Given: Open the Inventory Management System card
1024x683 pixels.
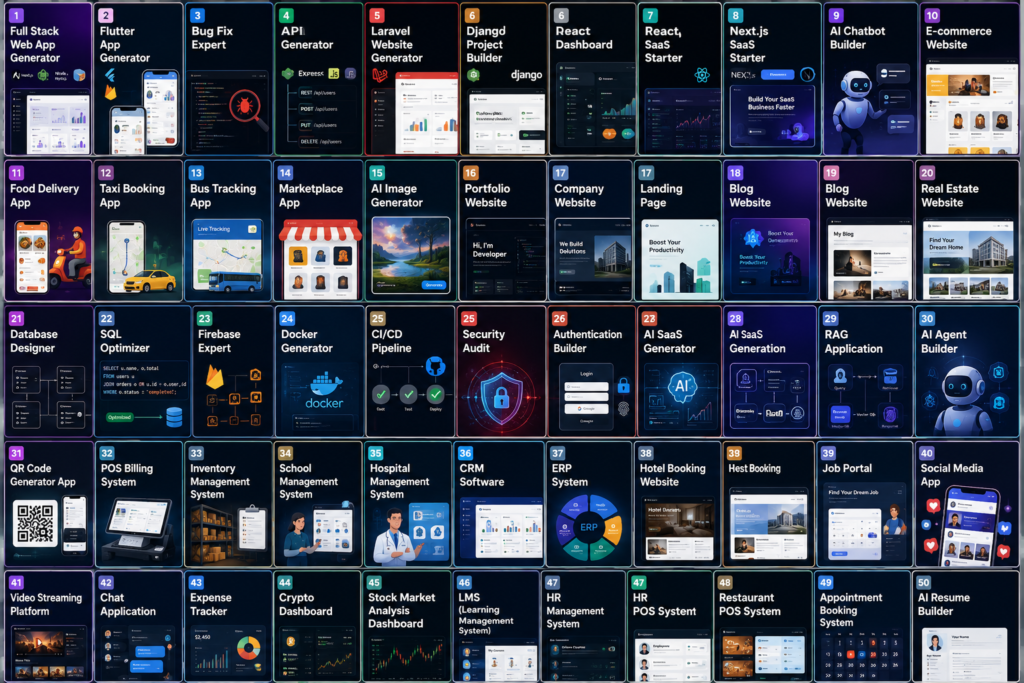Looking at the screenshot, I should pos(228,503).
